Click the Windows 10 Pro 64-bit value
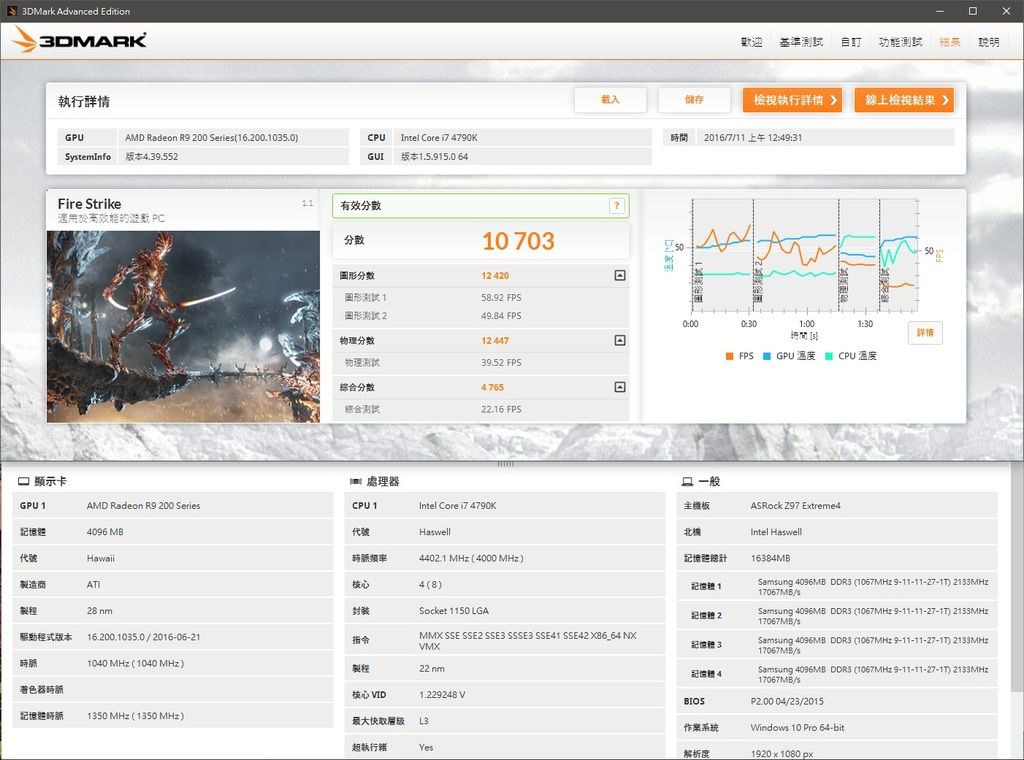Screen dimensions: 1024x760 click(x=797, y=727)
